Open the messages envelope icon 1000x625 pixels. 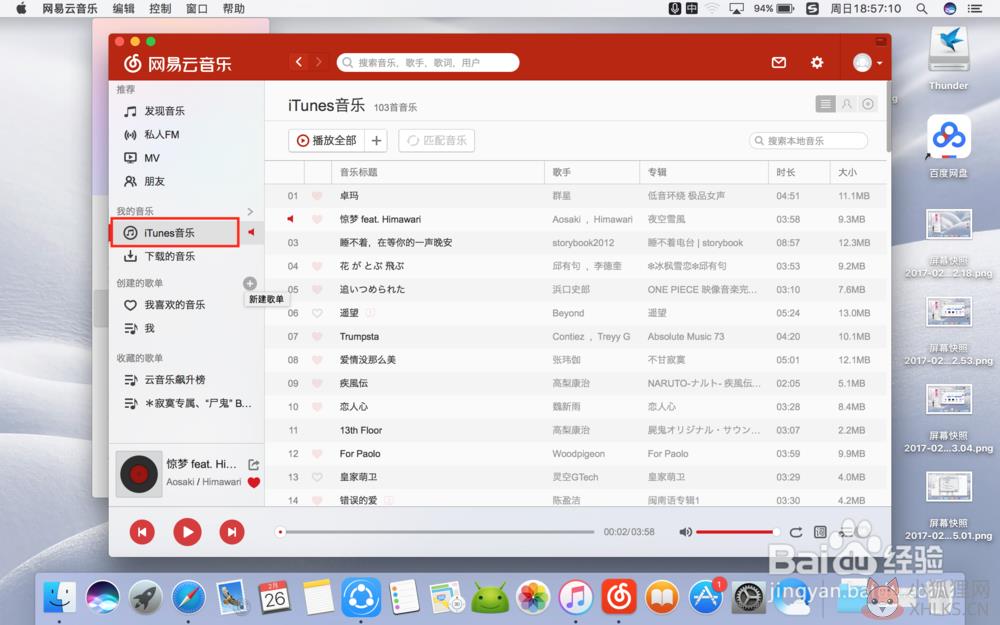point(779,62)
